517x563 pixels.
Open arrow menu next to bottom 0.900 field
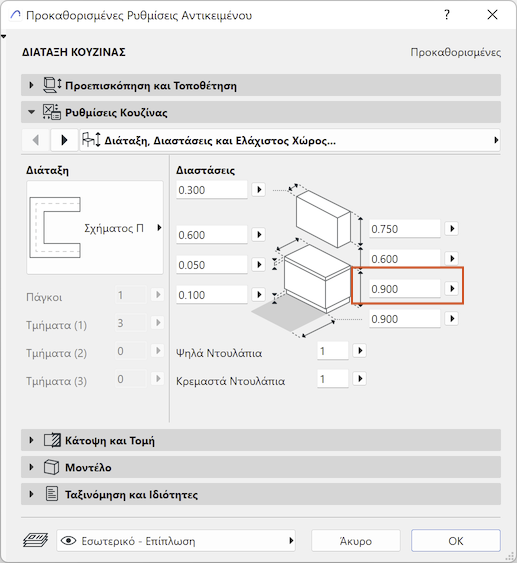452,318
